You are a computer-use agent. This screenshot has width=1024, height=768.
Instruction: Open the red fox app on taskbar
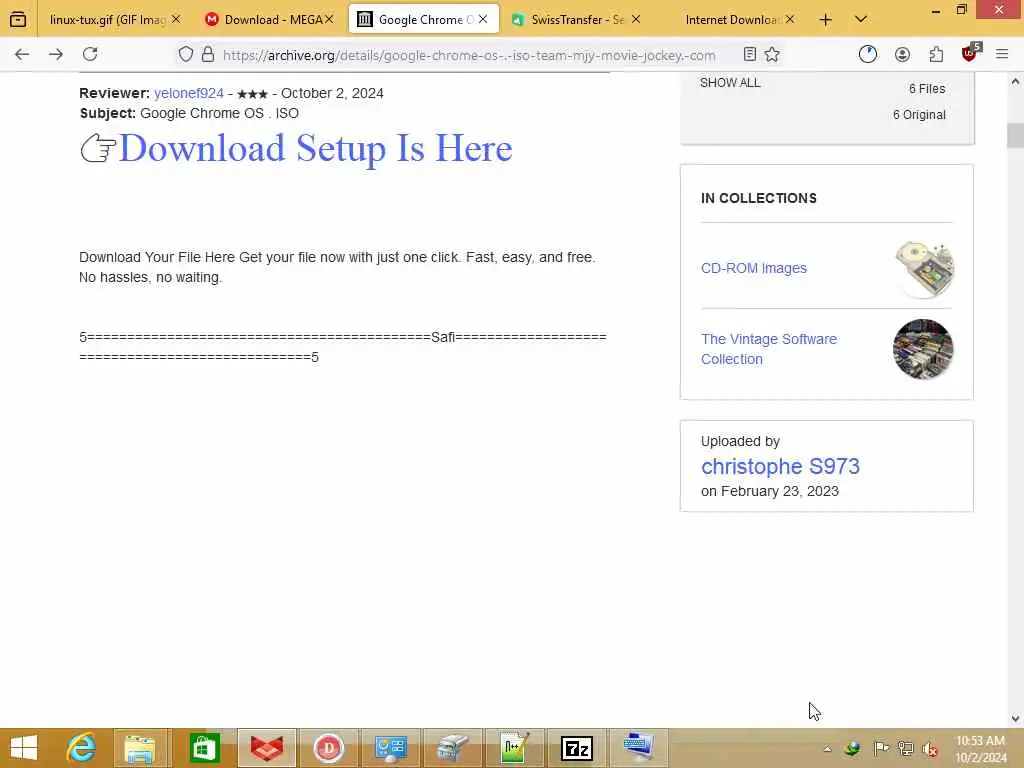point(266,748)
